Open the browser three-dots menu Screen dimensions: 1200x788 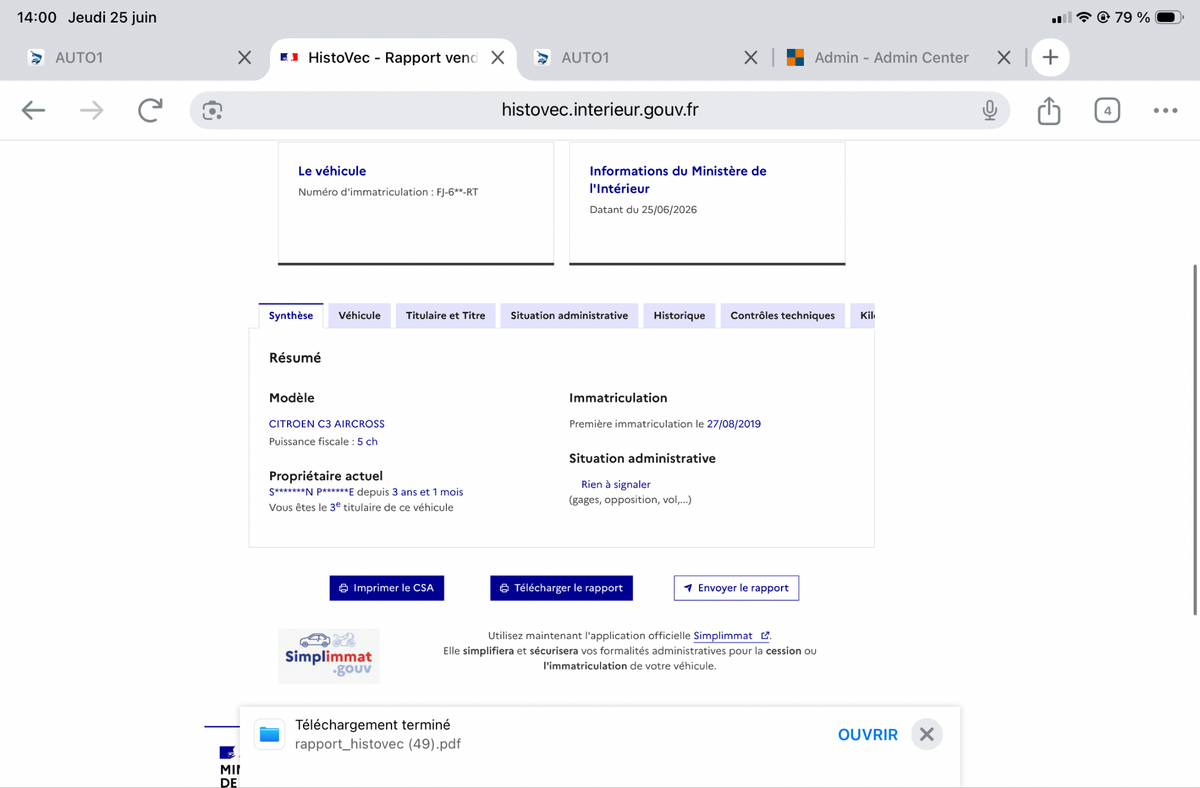point(1165,110)
